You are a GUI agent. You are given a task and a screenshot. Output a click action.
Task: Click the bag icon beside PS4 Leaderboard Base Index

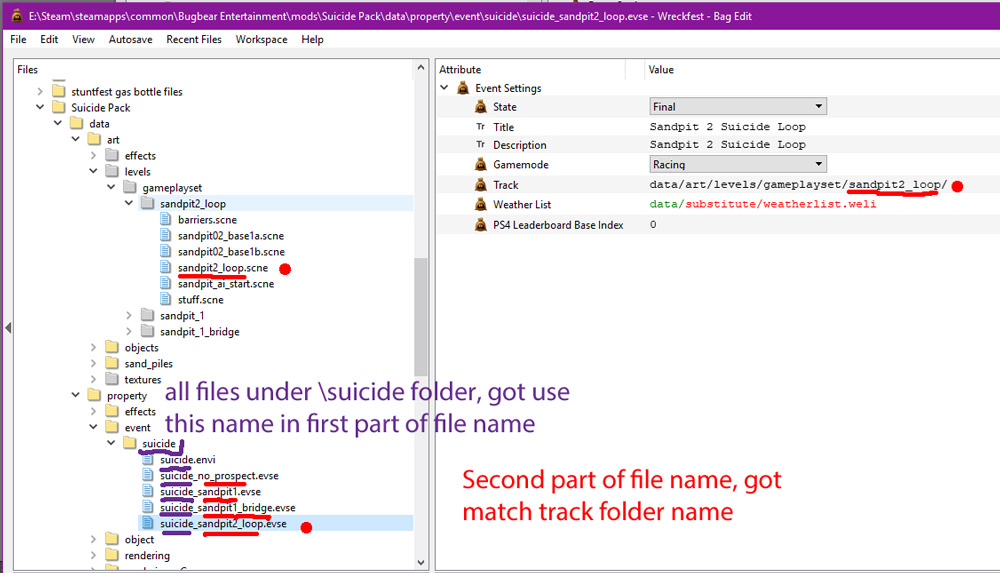(481, 225)
